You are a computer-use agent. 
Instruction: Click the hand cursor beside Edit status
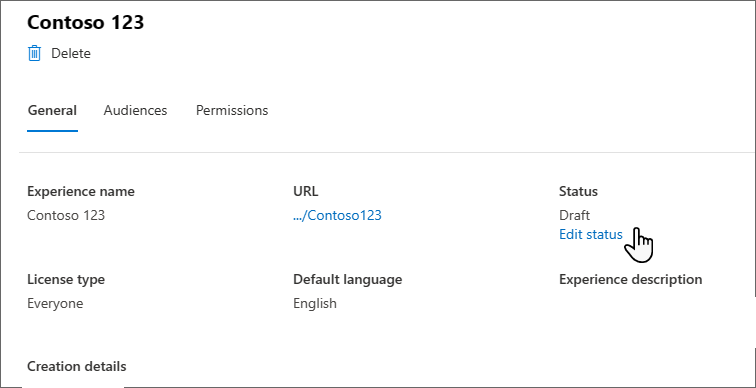[x=639, y=245]
